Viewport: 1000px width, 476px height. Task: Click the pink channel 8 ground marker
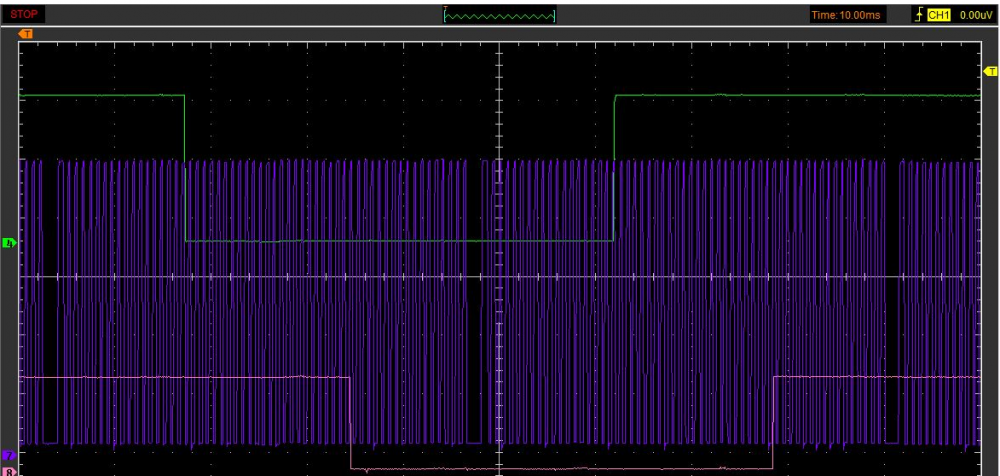(x=10, y=470)
